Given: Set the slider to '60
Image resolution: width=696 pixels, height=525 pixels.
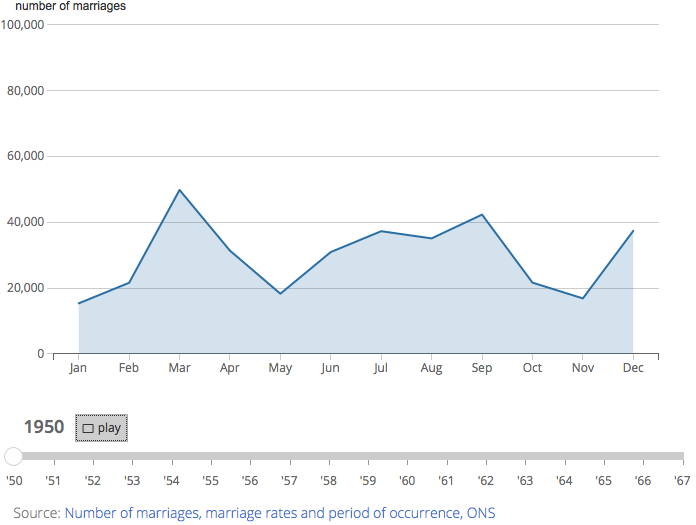Looking at the screenshot, I should click(407, 481).
